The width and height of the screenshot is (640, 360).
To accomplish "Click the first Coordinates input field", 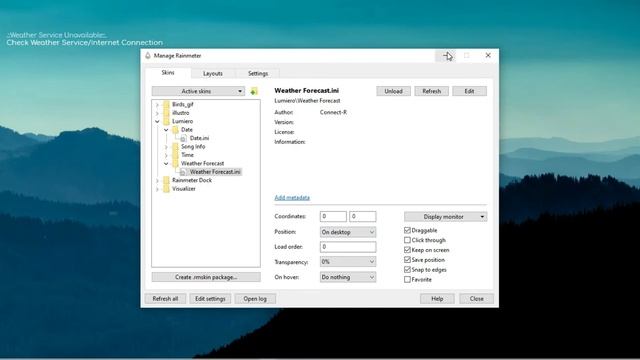I will point(333,216).
